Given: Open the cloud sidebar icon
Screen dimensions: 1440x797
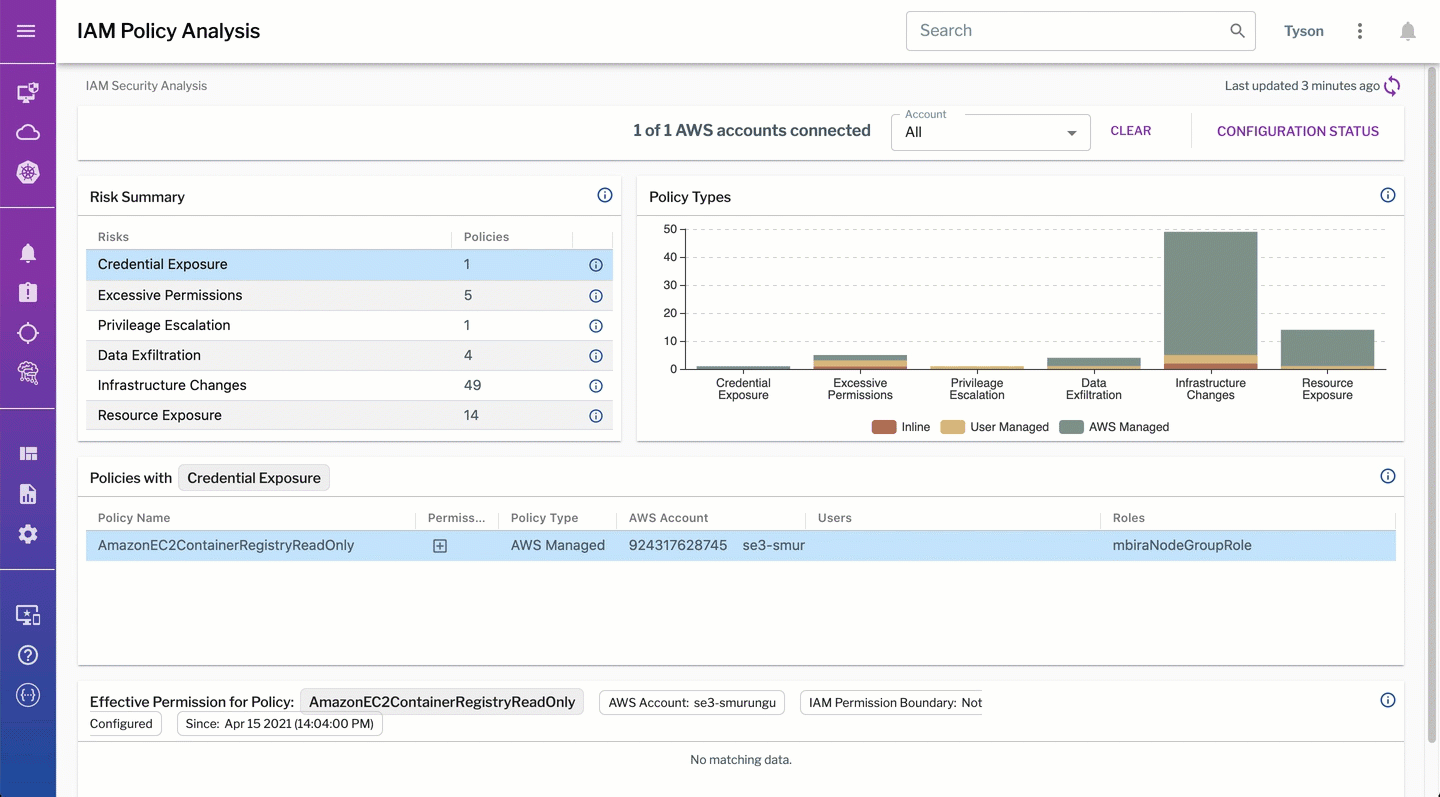Looking at the screenshot, I should [28, 133].
